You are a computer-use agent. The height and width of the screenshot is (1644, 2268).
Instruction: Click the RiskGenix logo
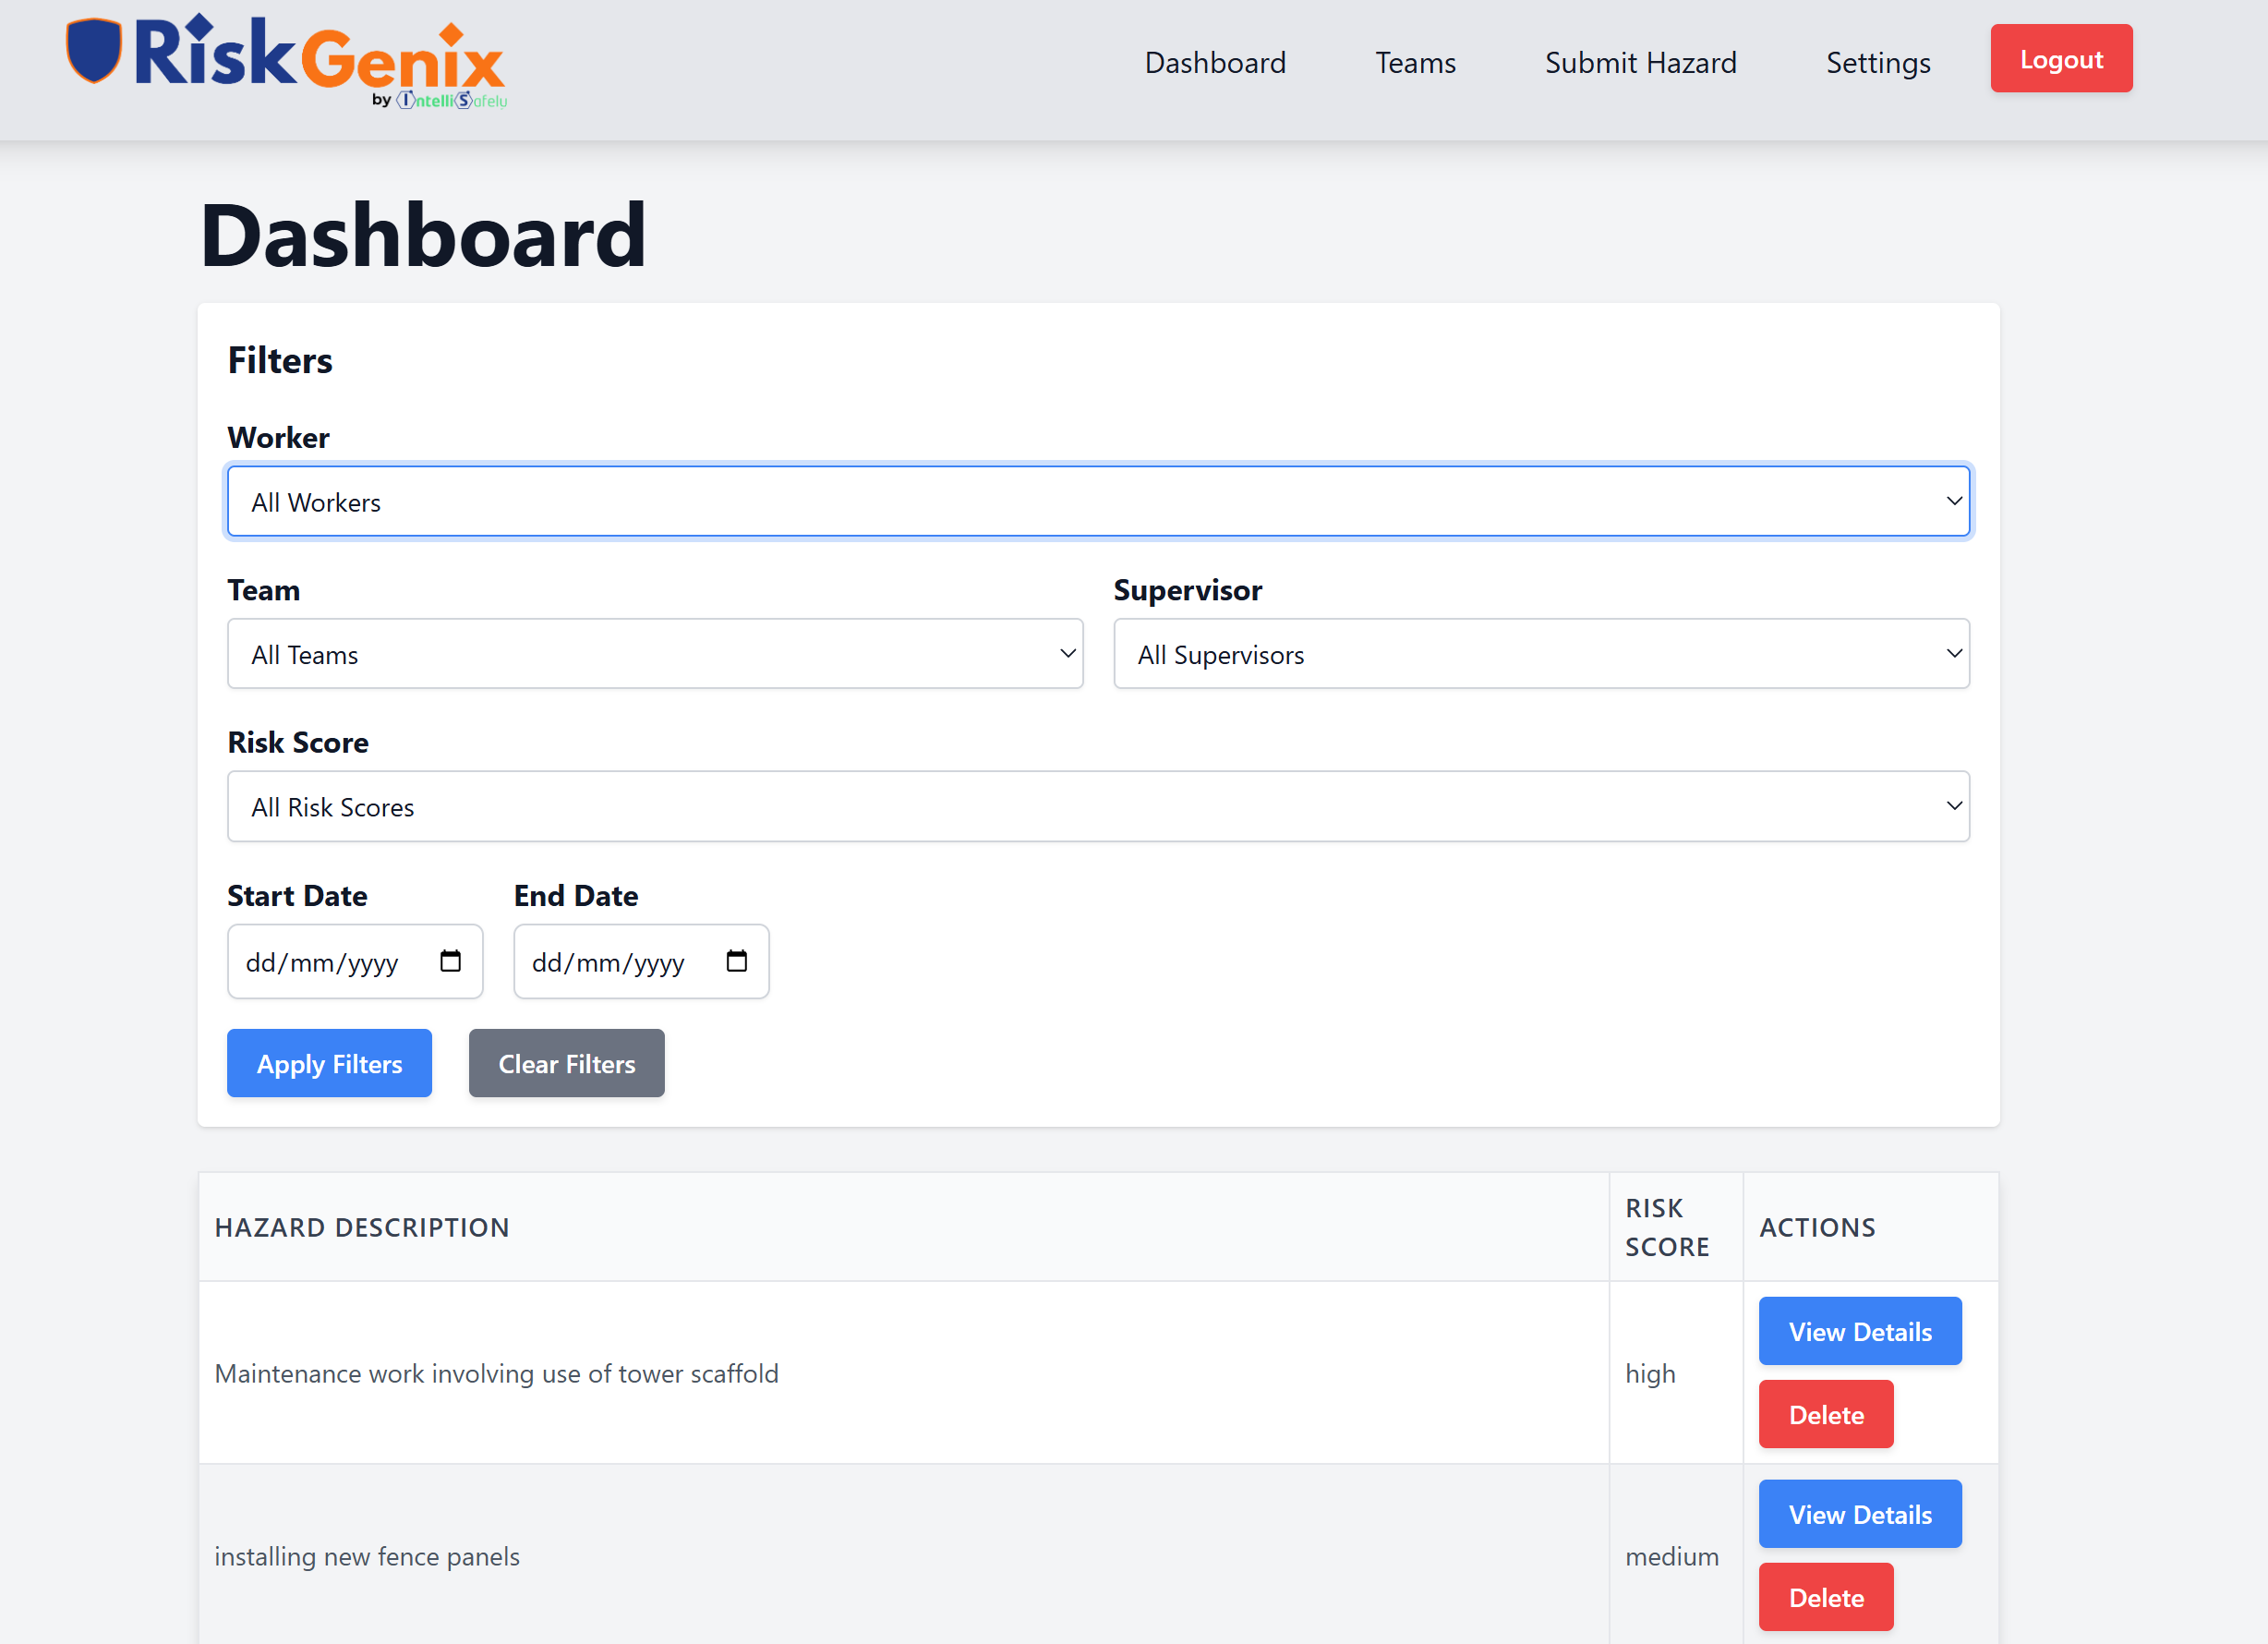pos(286,62)
